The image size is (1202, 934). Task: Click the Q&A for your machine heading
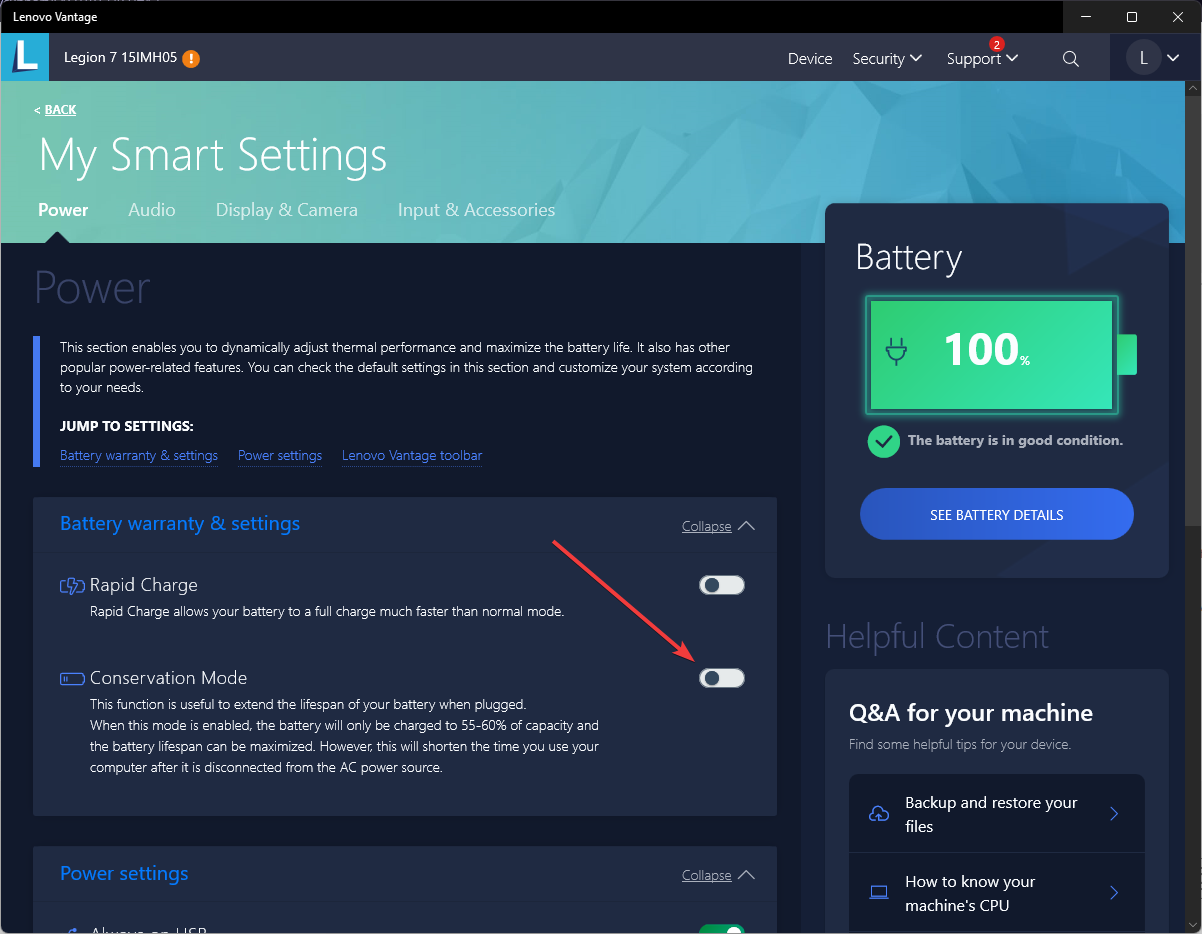pyautogui.click(x=971, y=713)
